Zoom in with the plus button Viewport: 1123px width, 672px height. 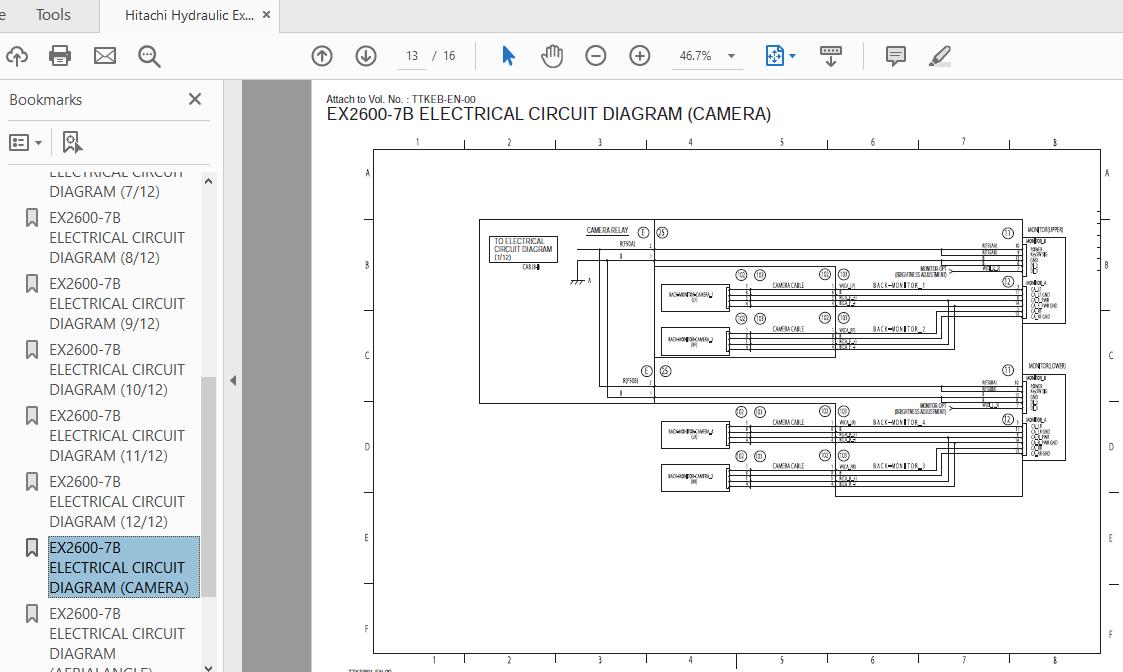[x=639, y=56]
